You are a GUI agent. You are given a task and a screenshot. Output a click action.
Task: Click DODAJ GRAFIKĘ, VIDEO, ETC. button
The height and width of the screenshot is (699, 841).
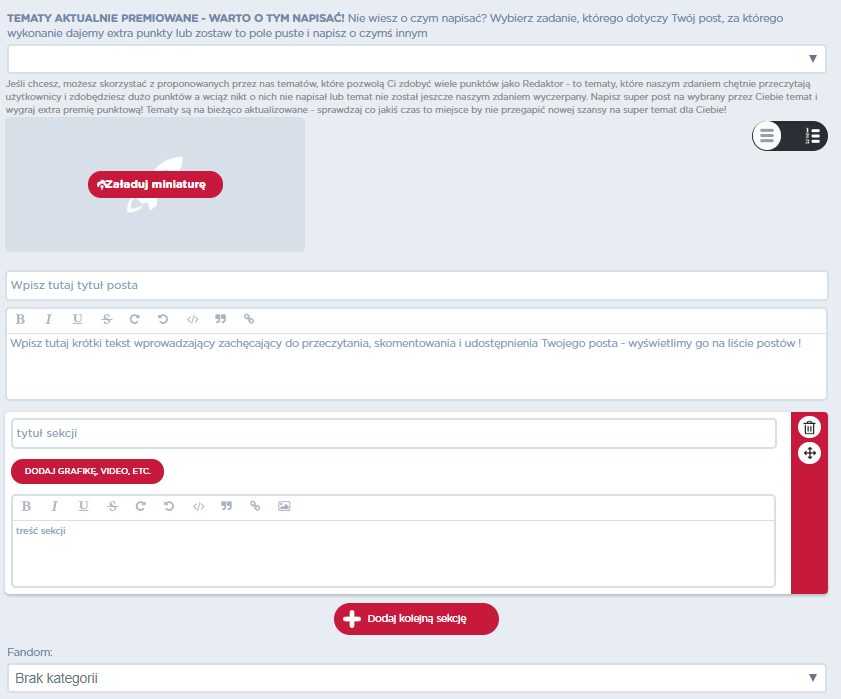click(x=87, y=471)
